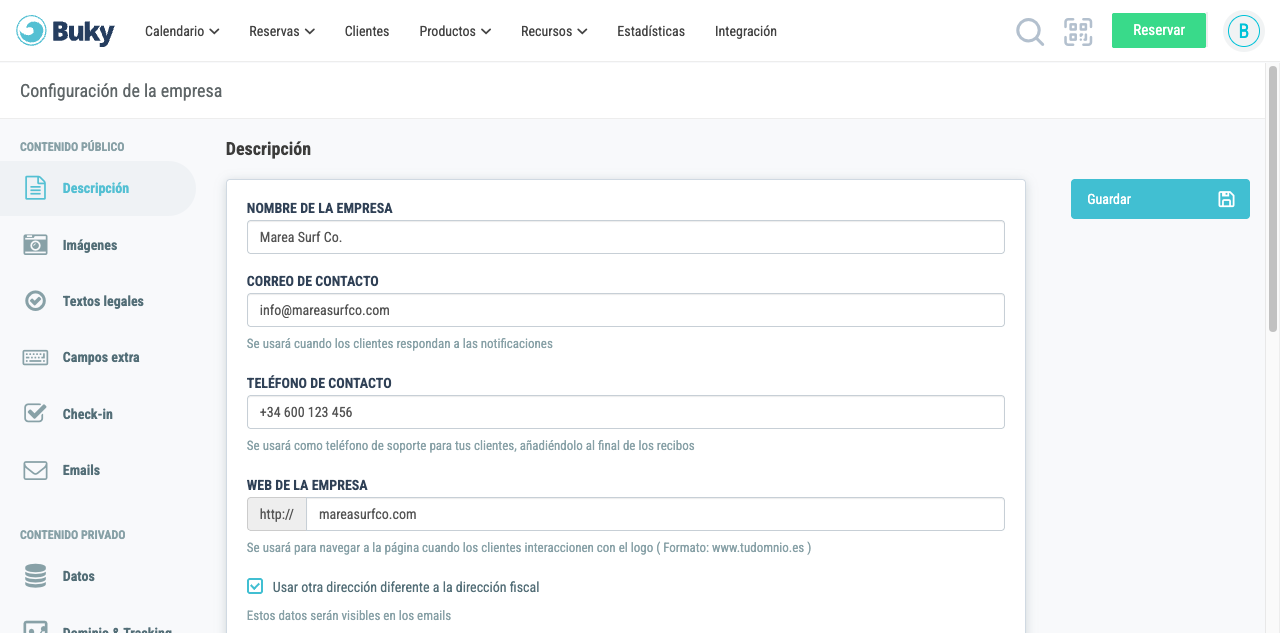Viewport: 1280px width, 633px height.
Task: Click the floppy disk icon on Guardar
Action: [x=1227, y=199]
